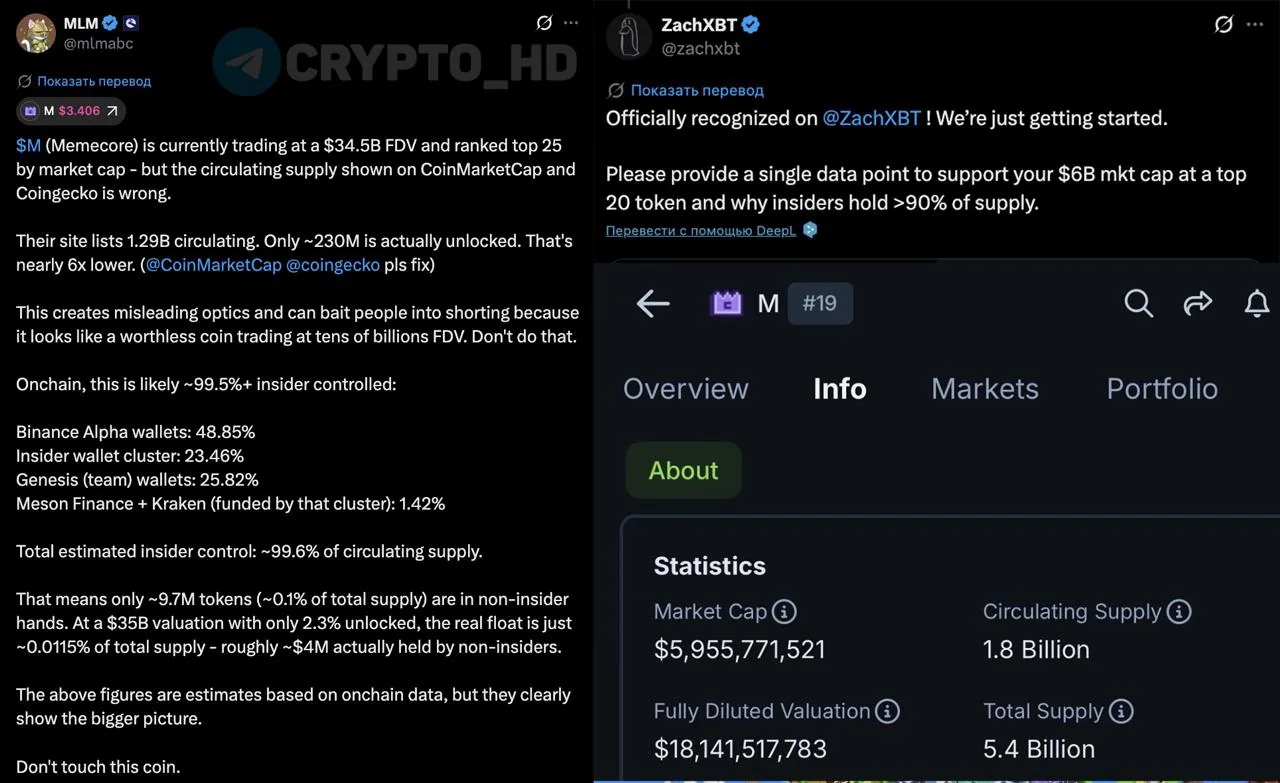Screen dimensions: 1280x783
Task: Click the info icon next to Fully Diluted Valuation
Action: 887,711
